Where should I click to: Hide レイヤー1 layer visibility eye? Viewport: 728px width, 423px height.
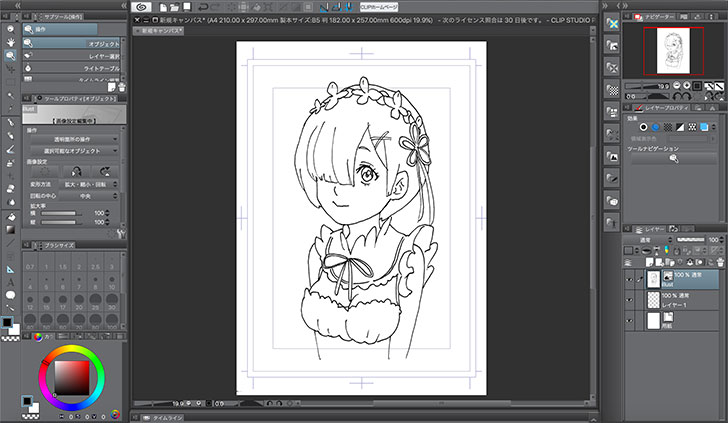pos(629,300)
